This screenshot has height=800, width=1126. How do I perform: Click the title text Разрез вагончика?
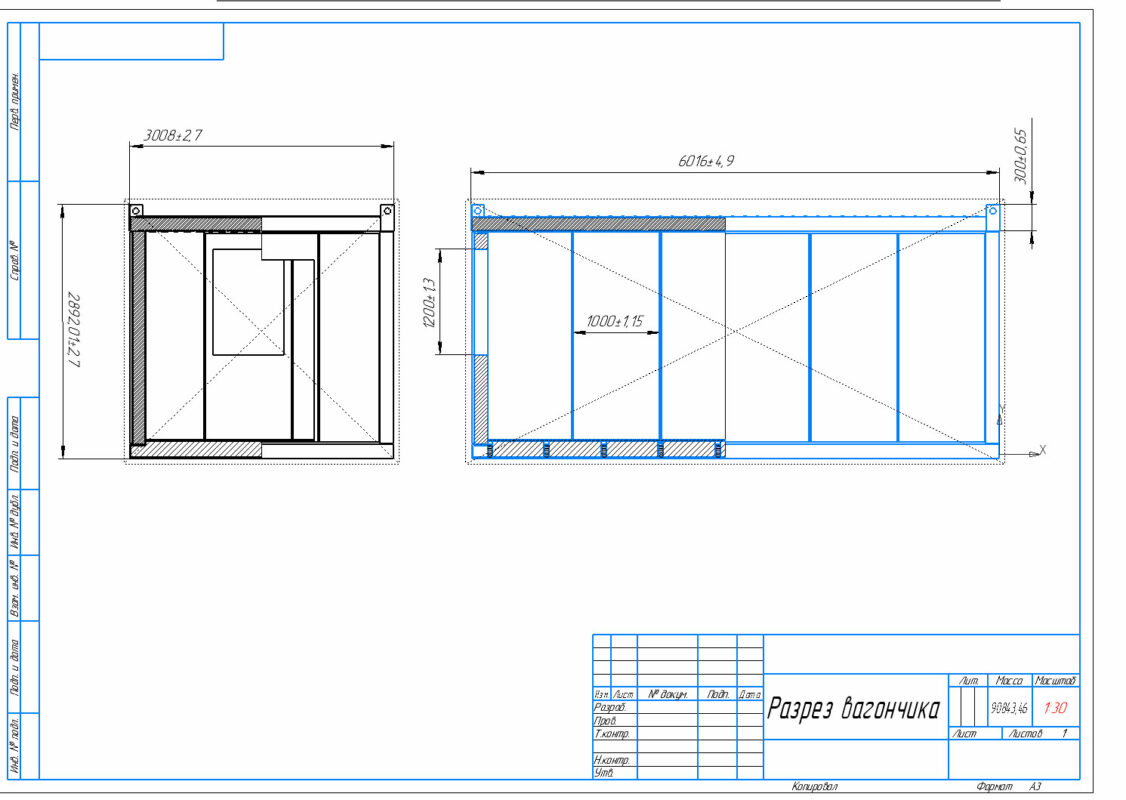click(853, 709)
